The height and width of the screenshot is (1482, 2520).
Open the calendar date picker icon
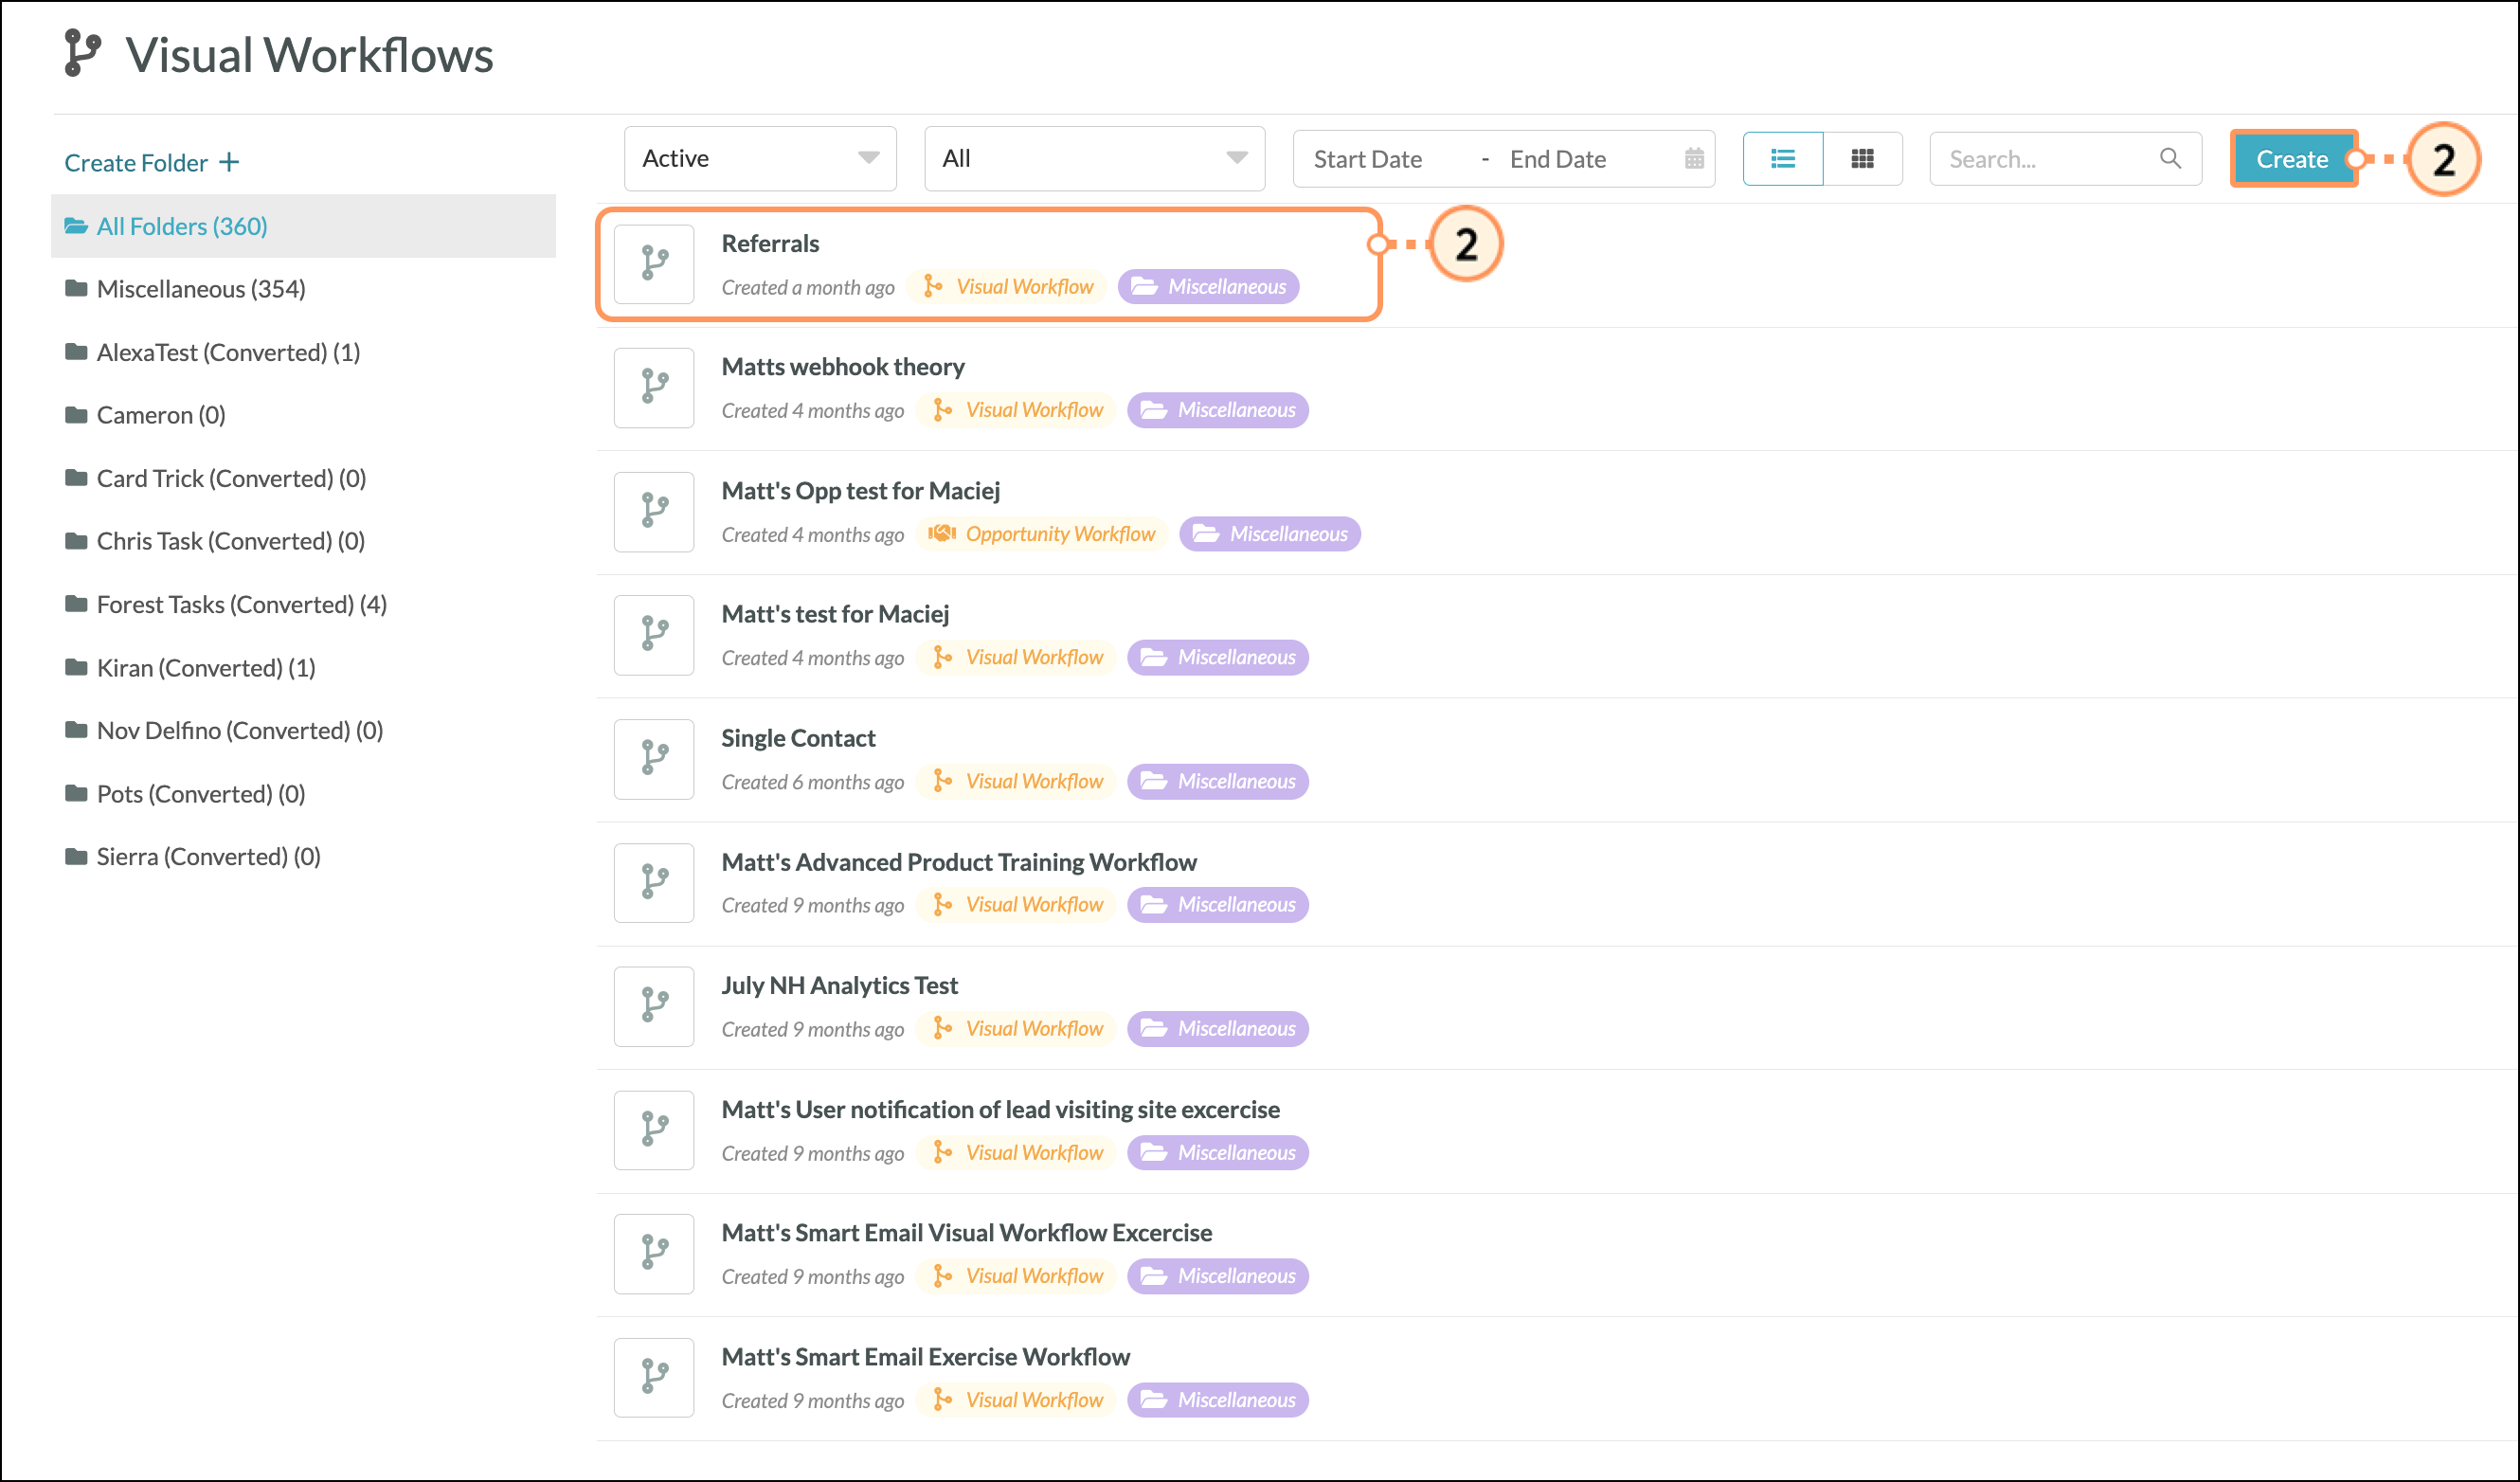click(x=1694, y=159)
